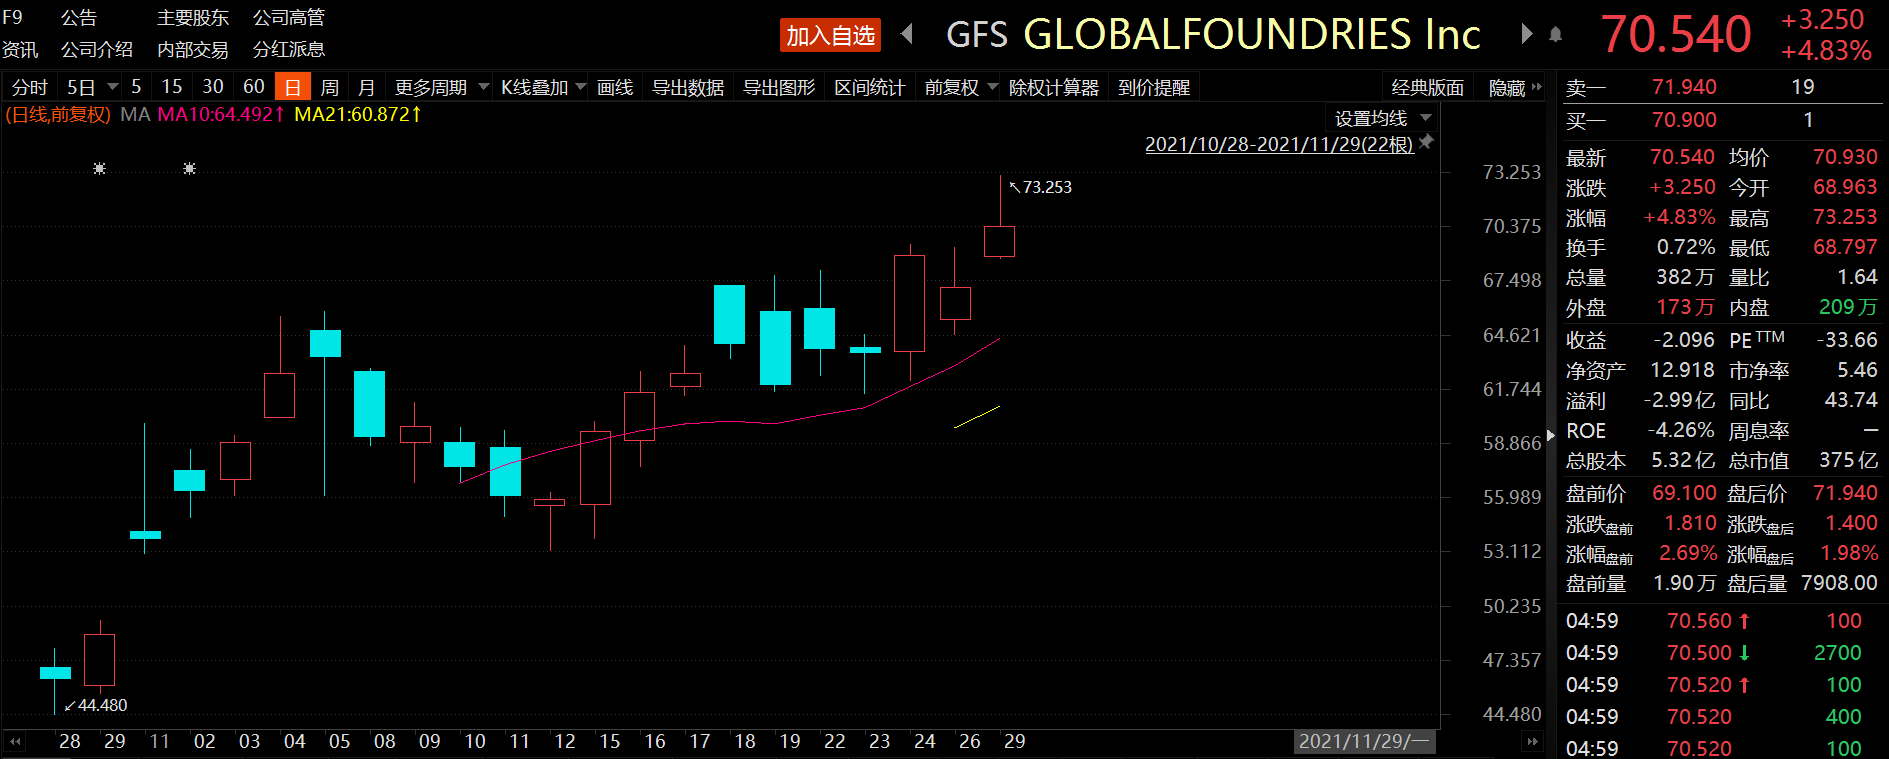Open the 公告 announcements menu

click(x=79, y=17)
